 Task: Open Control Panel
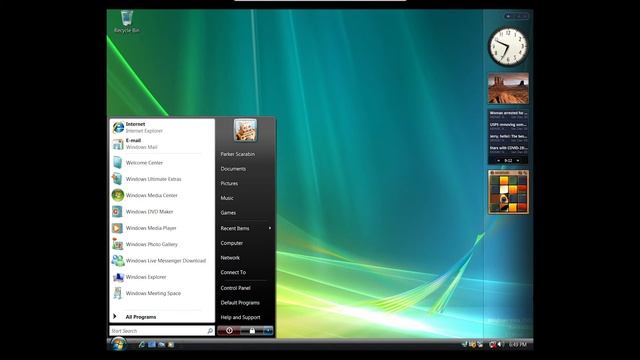(x=235, y=288)
